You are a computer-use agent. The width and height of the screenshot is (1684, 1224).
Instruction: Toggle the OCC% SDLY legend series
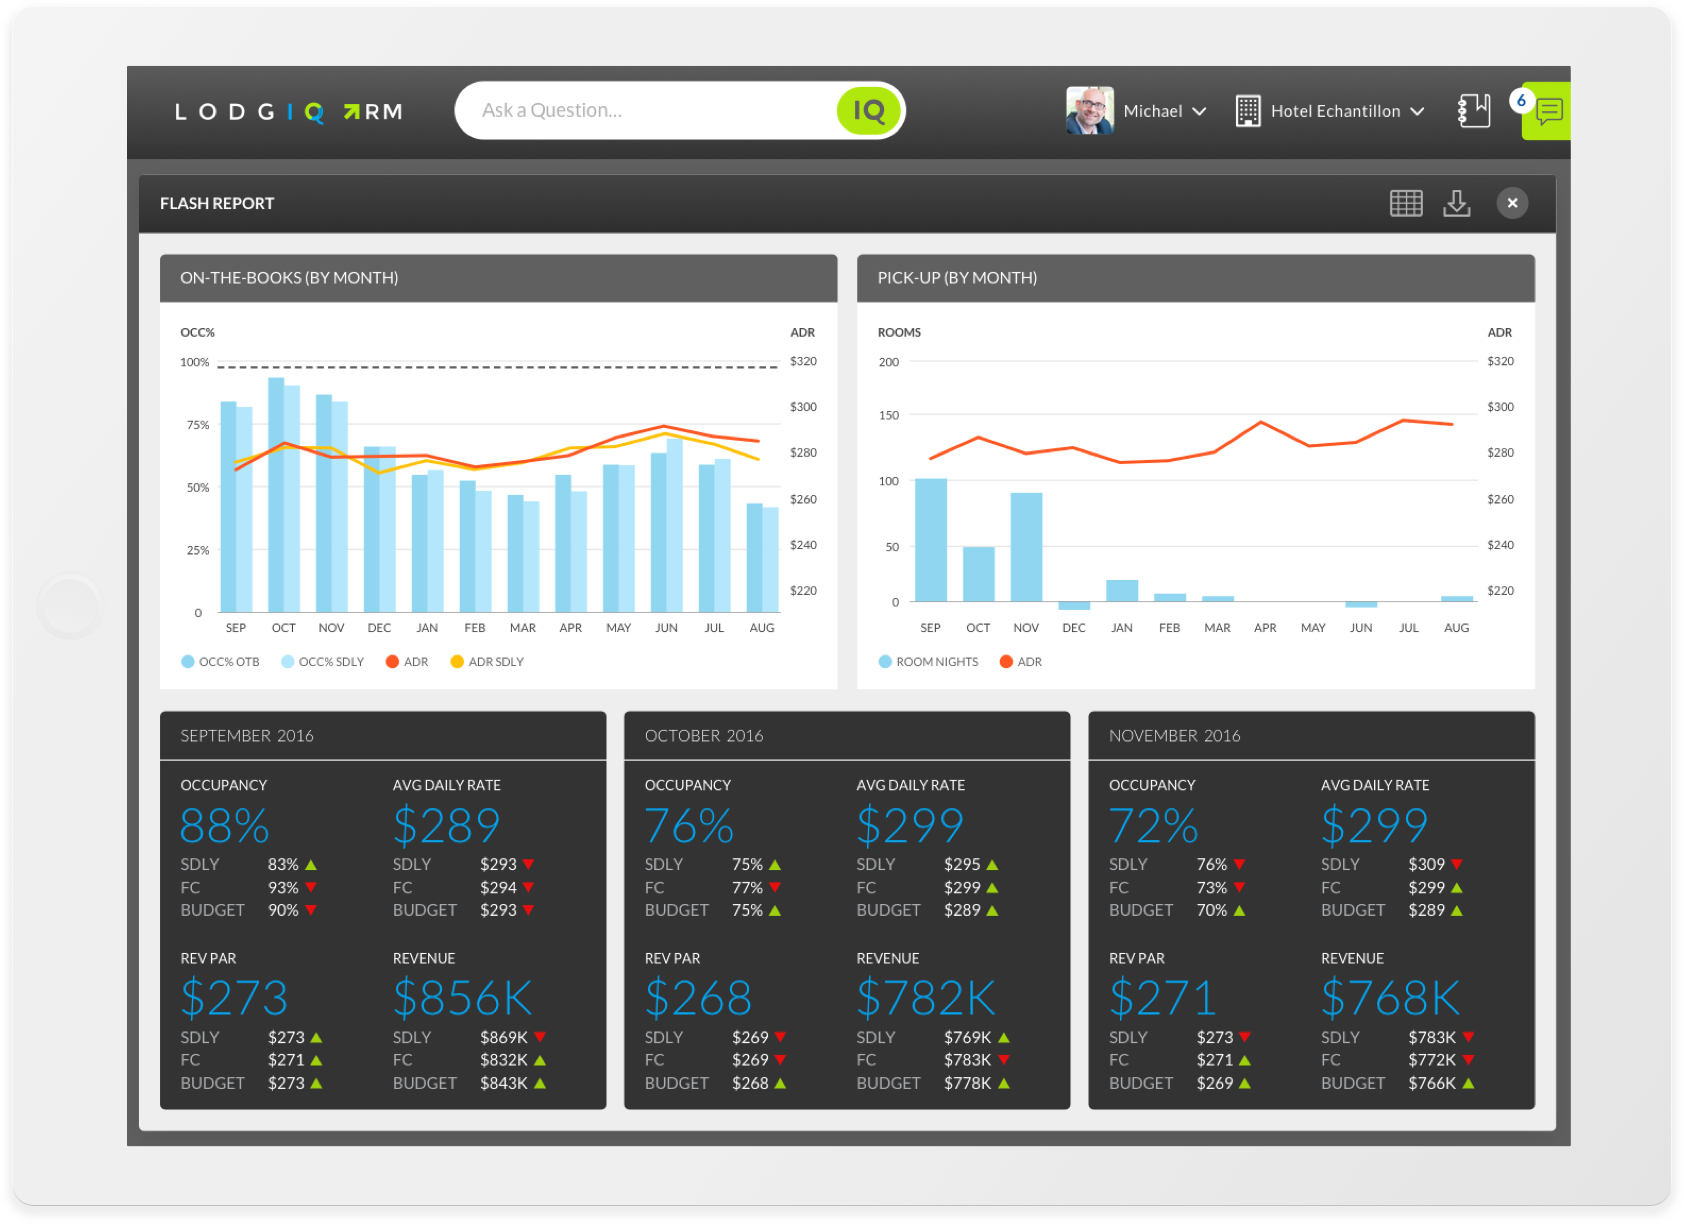[x=322, y=662]
